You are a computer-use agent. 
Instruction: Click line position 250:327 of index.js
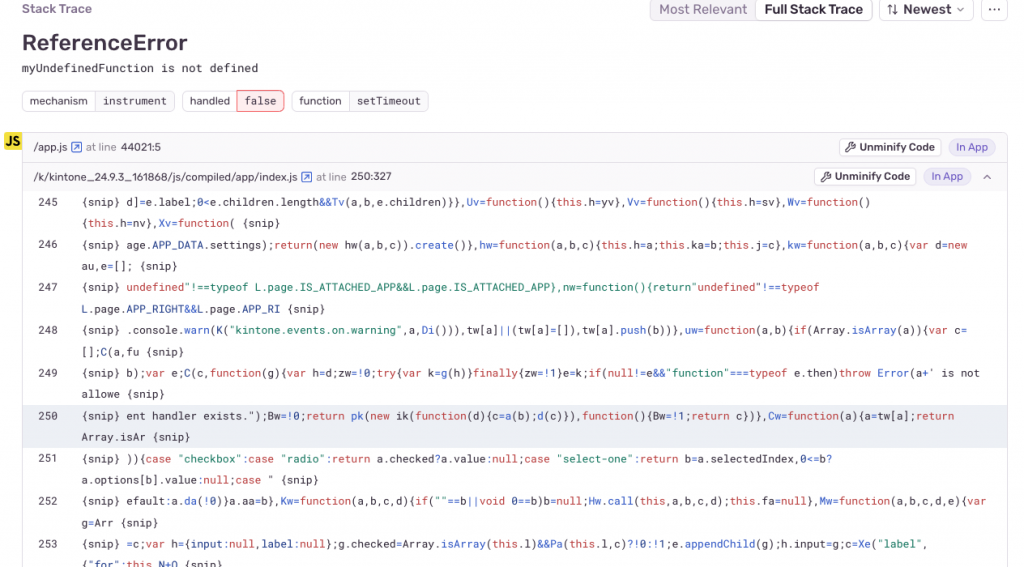pos(371,177)
